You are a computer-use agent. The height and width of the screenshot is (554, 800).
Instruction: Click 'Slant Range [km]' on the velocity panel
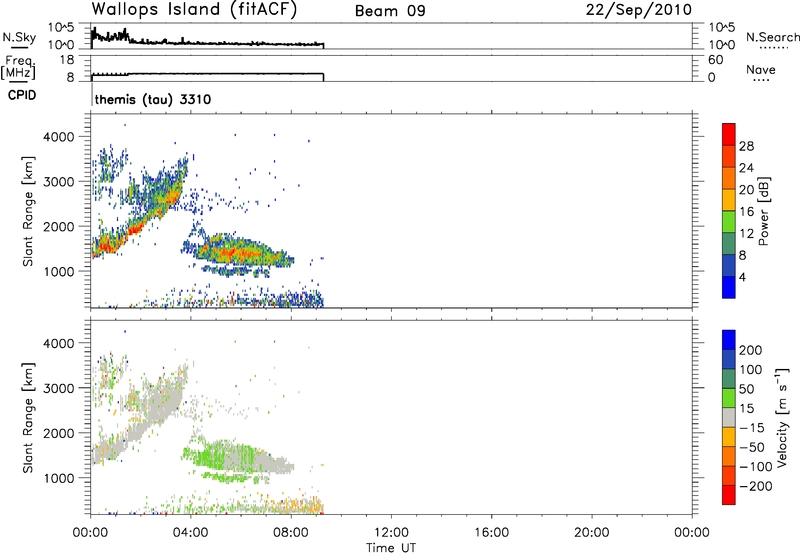(x=28, y=418)
